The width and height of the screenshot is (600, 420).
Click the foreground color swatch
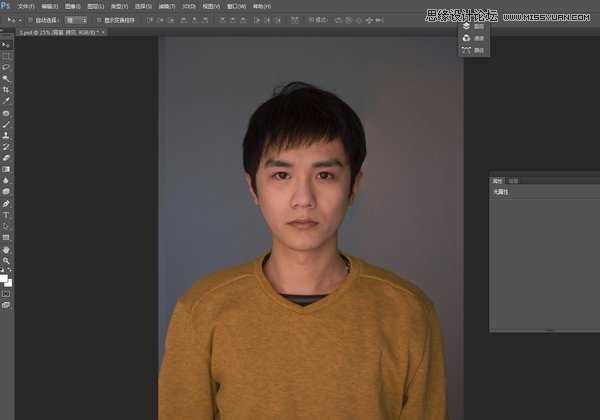pyautogui.click(x=5, y=276)
